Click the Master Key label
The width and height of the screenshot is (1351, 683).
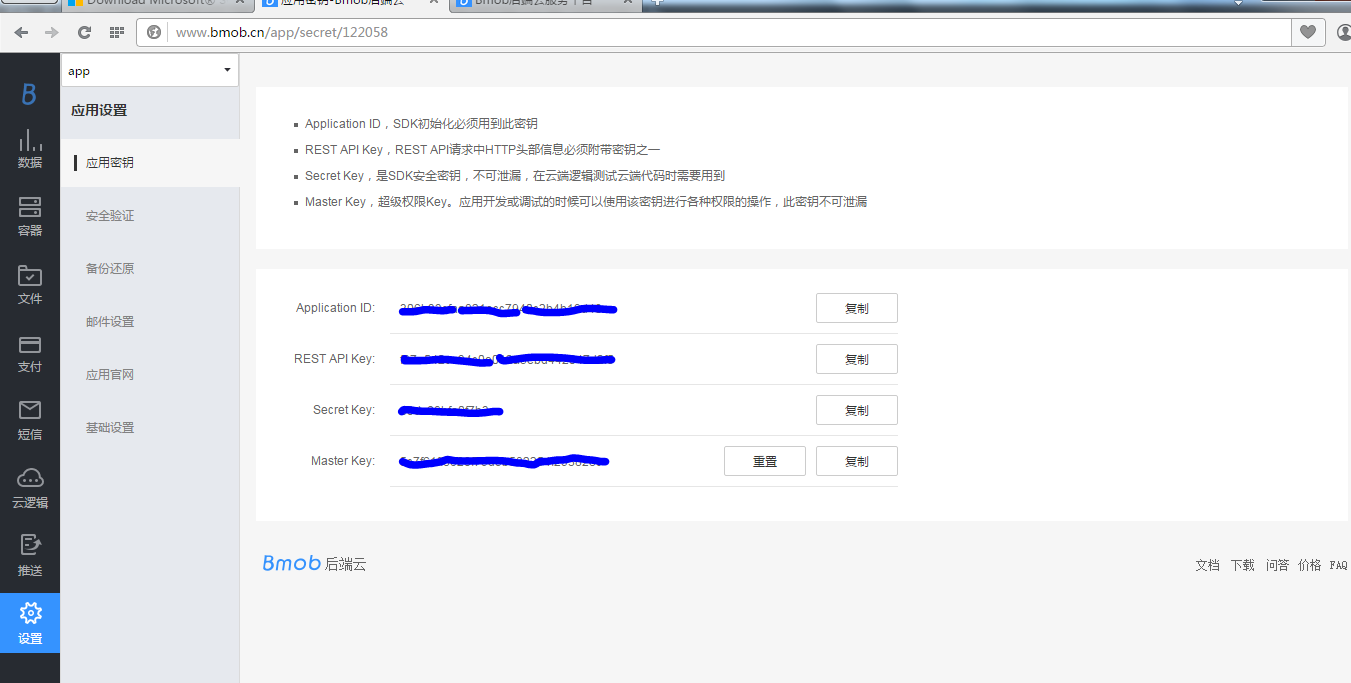[343, 461]
